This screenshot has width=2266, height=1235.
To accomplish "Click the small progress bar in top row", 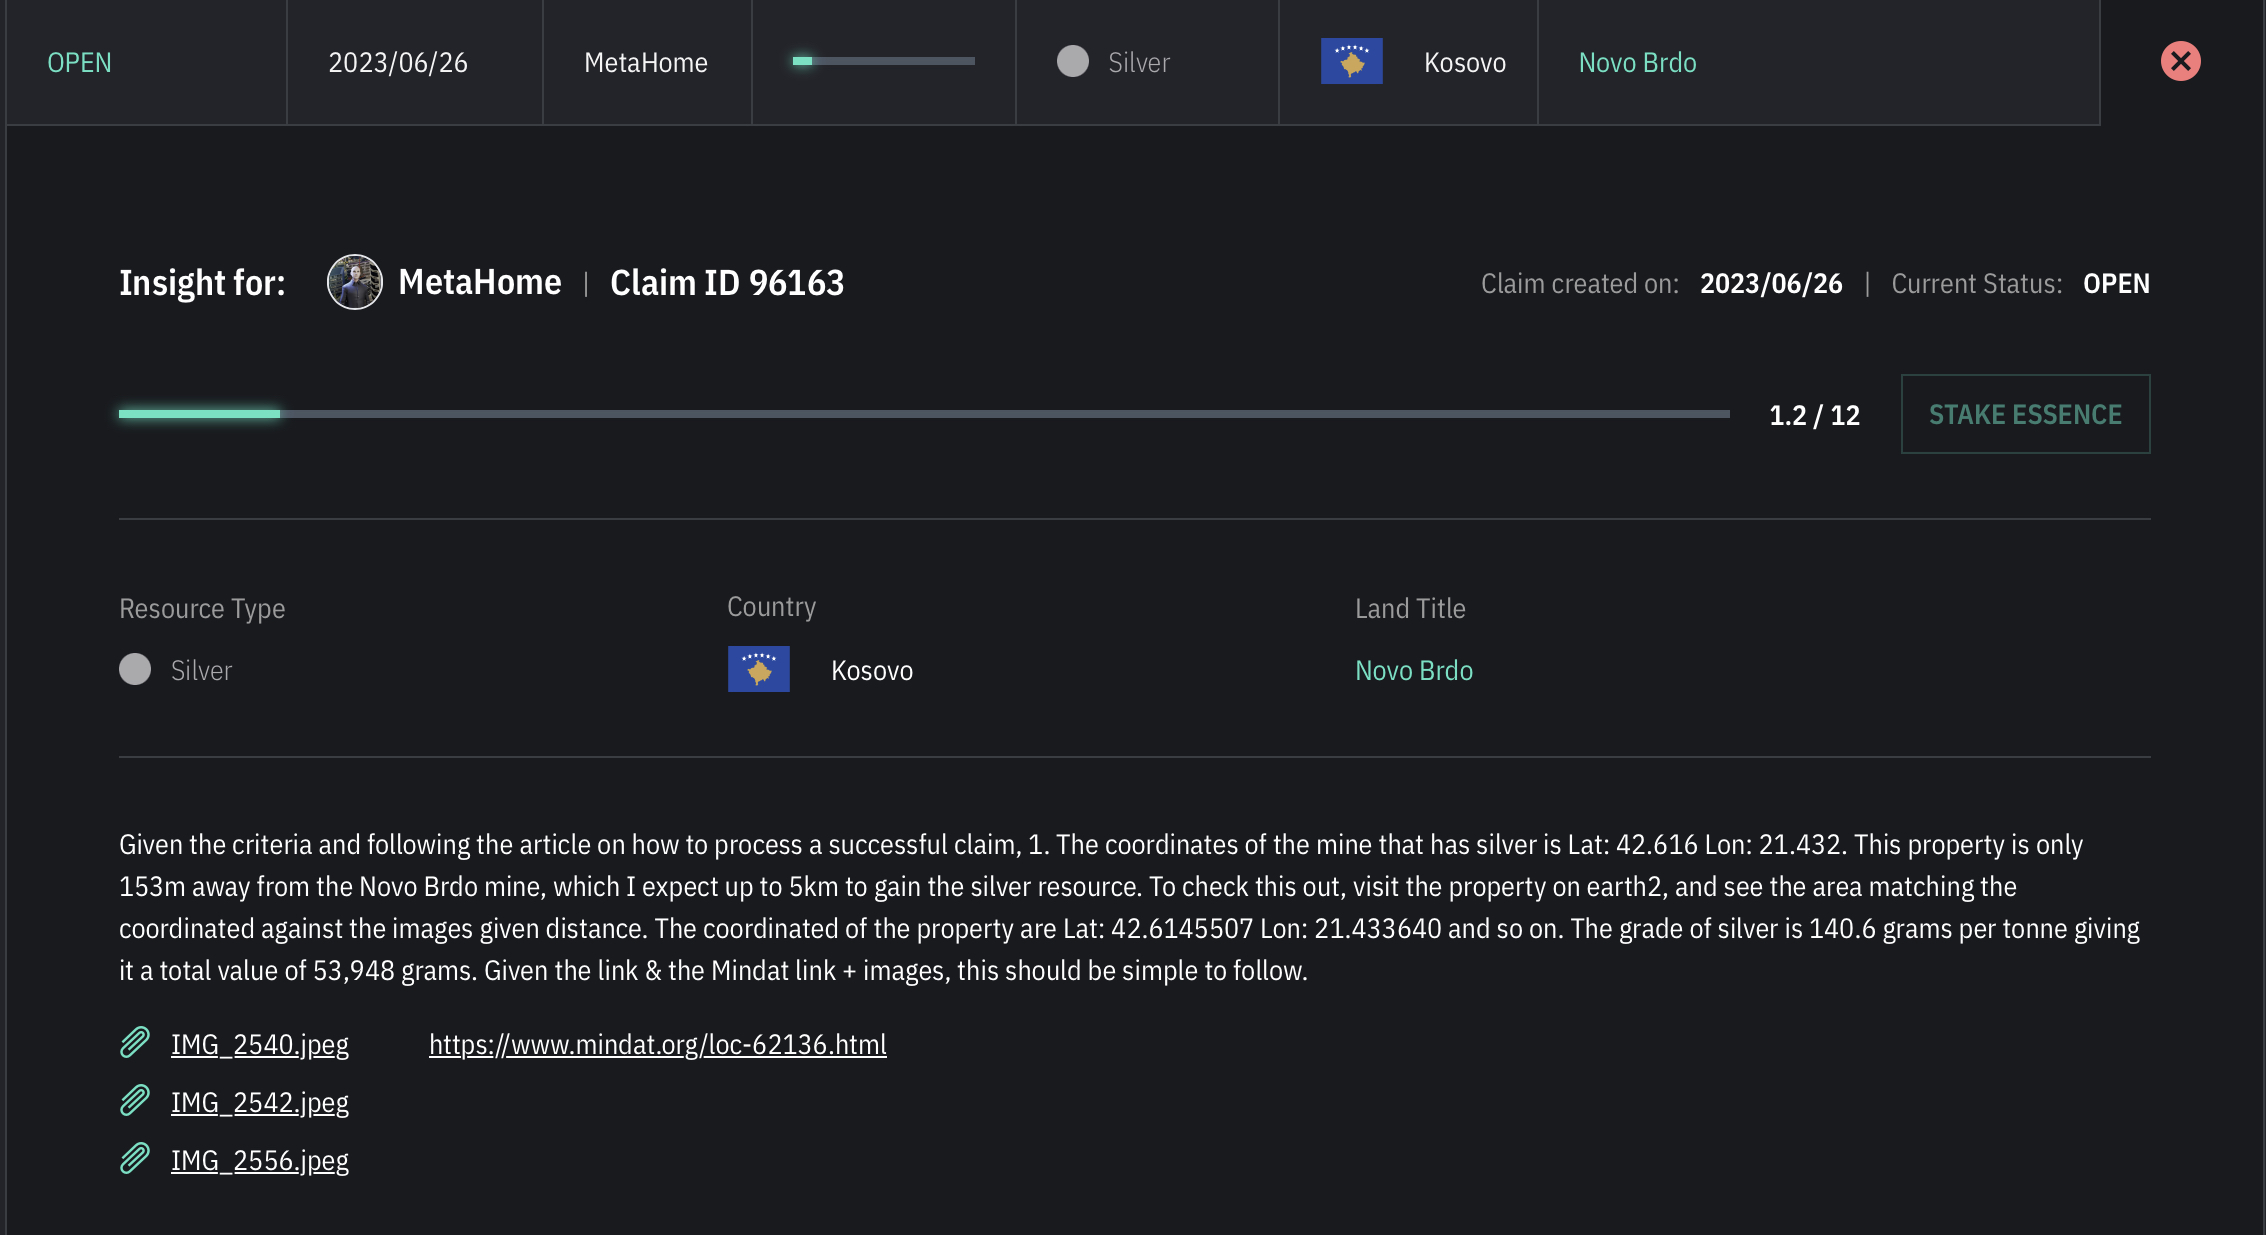I will pyautogui.click(x=883, y=61).
